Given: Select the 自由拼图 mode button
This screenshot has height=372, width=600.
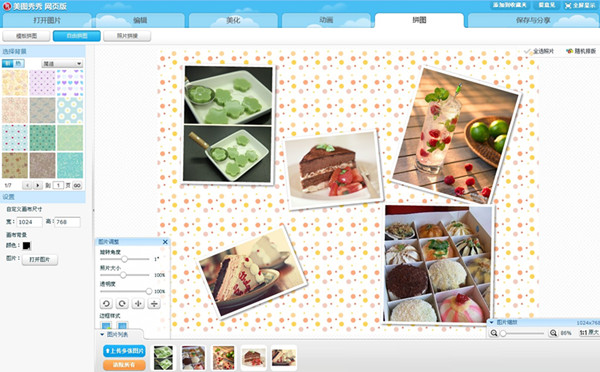Looking at the screenshot, I should pos(77,36).
